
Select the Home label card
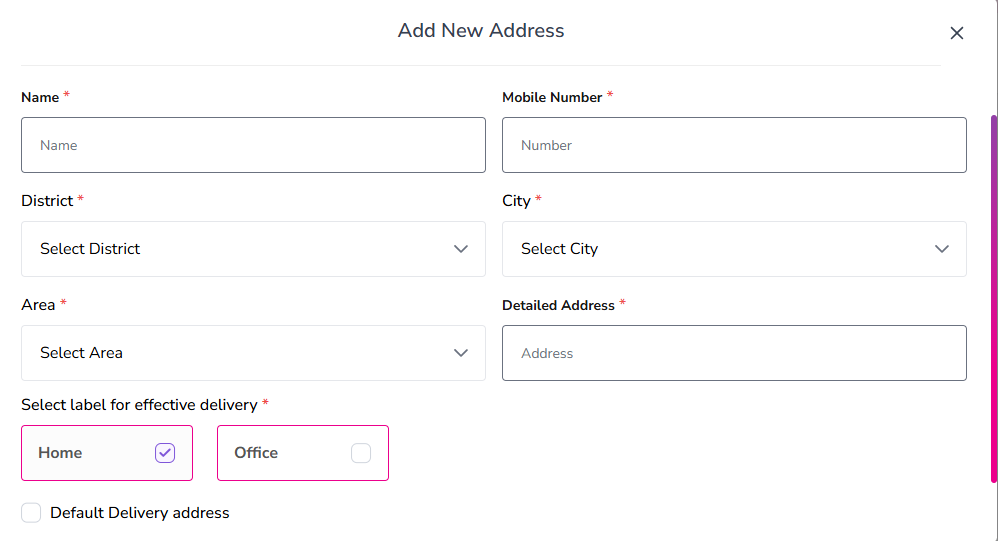click(x=107, y=453)
